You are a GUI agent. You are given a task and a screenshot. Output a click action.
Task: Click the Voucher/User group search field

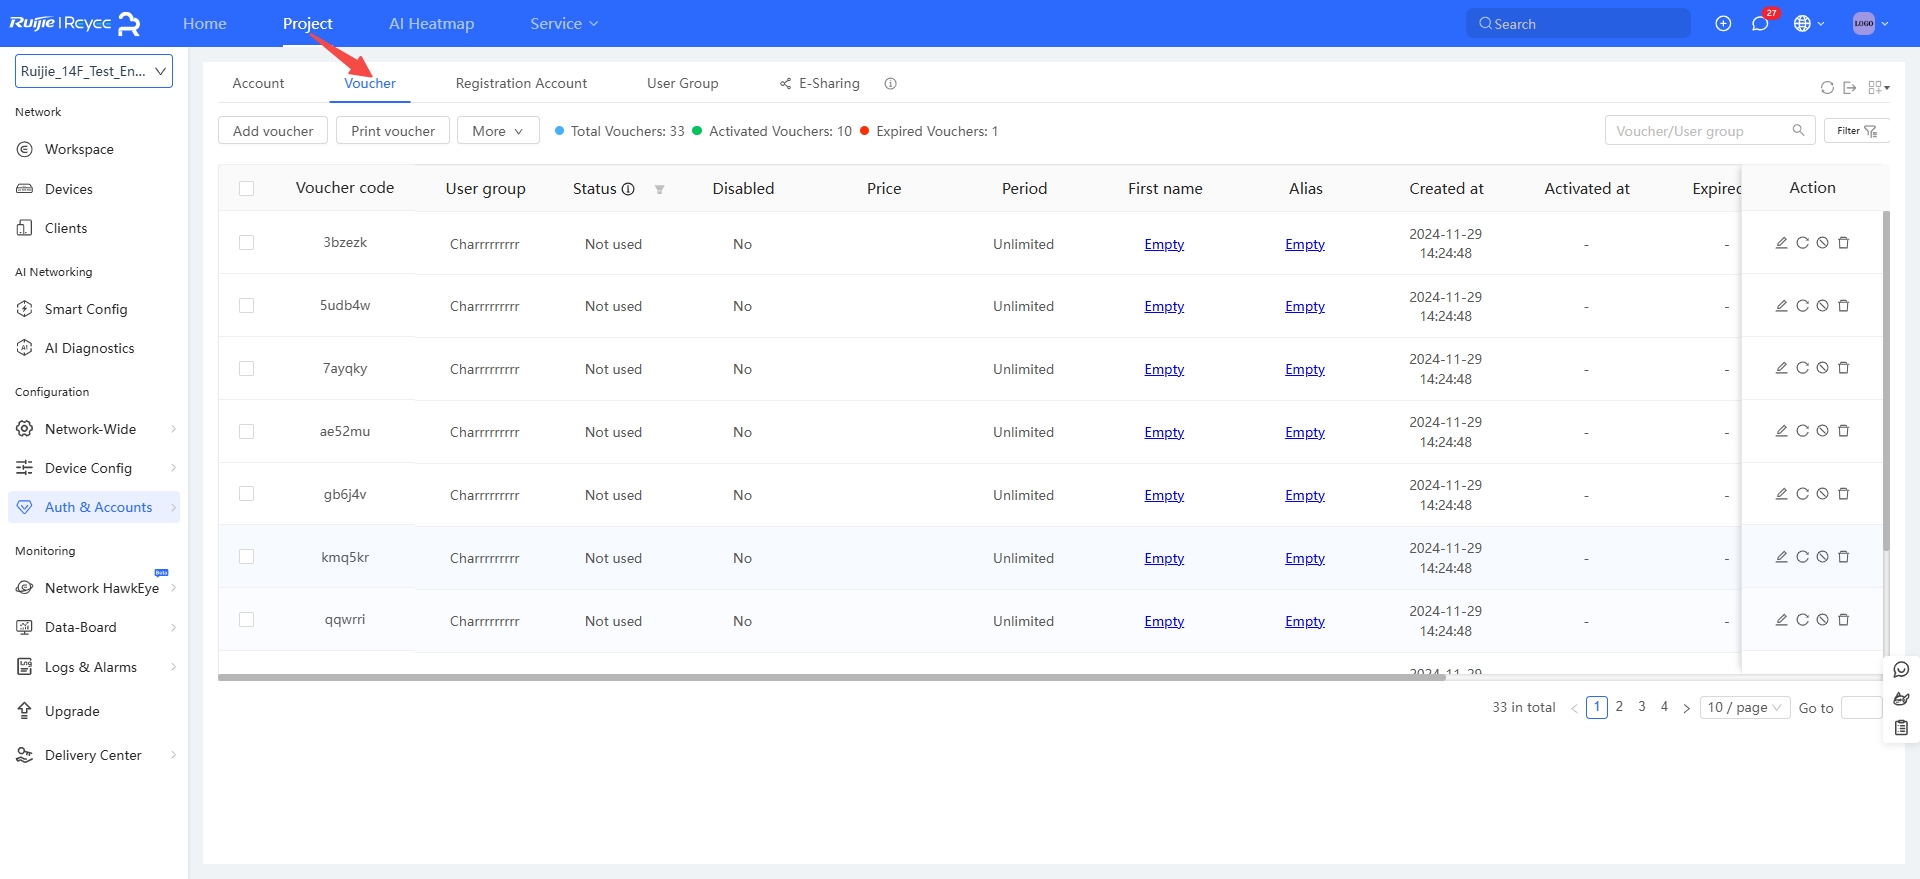1699,131
